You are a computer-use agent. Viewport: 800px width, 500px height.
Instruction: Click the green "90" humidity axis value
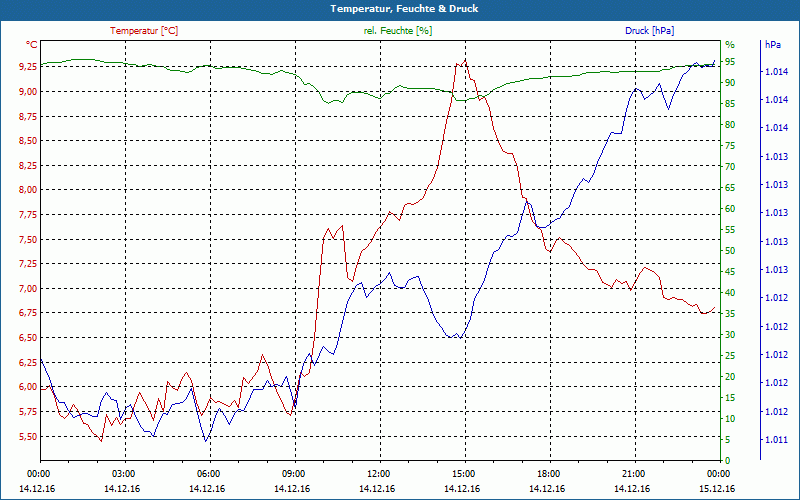730,83
